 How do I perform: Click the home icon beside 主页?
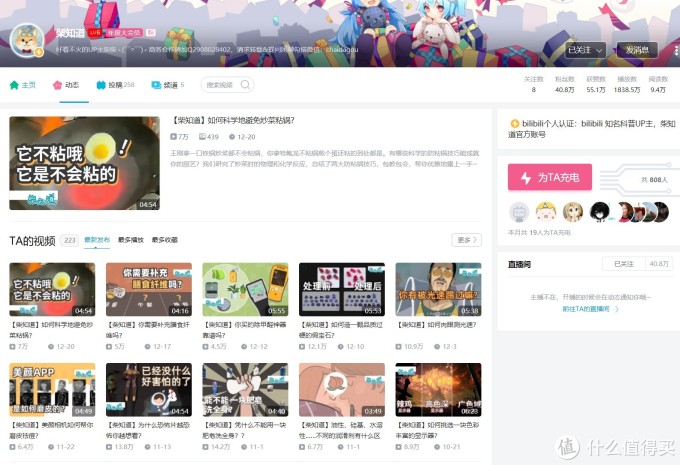14,85
